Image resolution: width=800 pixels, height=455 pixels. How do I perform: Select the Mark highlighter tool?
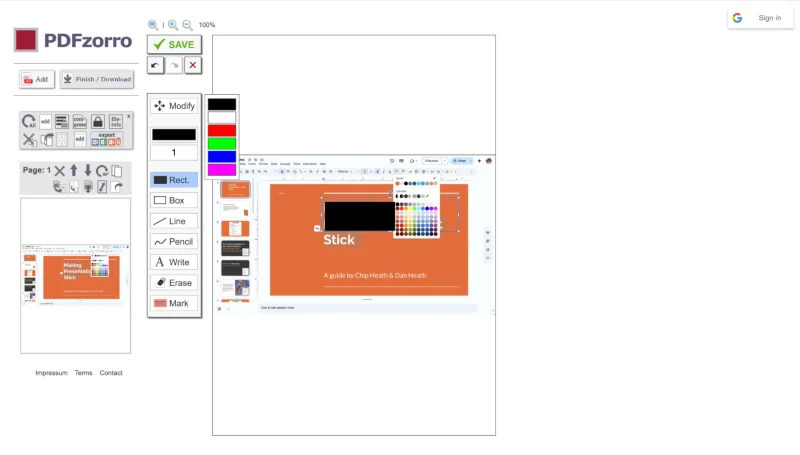click(x=174, y=303)
